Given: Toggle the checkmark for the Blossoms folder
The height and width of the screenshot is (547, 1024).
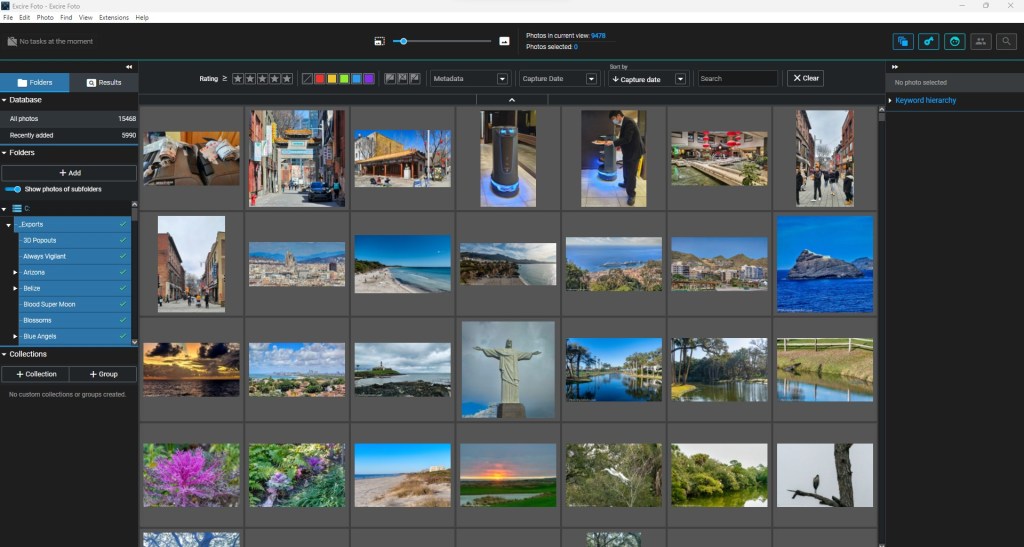Looking at the screenshot, I should [123, 320].
